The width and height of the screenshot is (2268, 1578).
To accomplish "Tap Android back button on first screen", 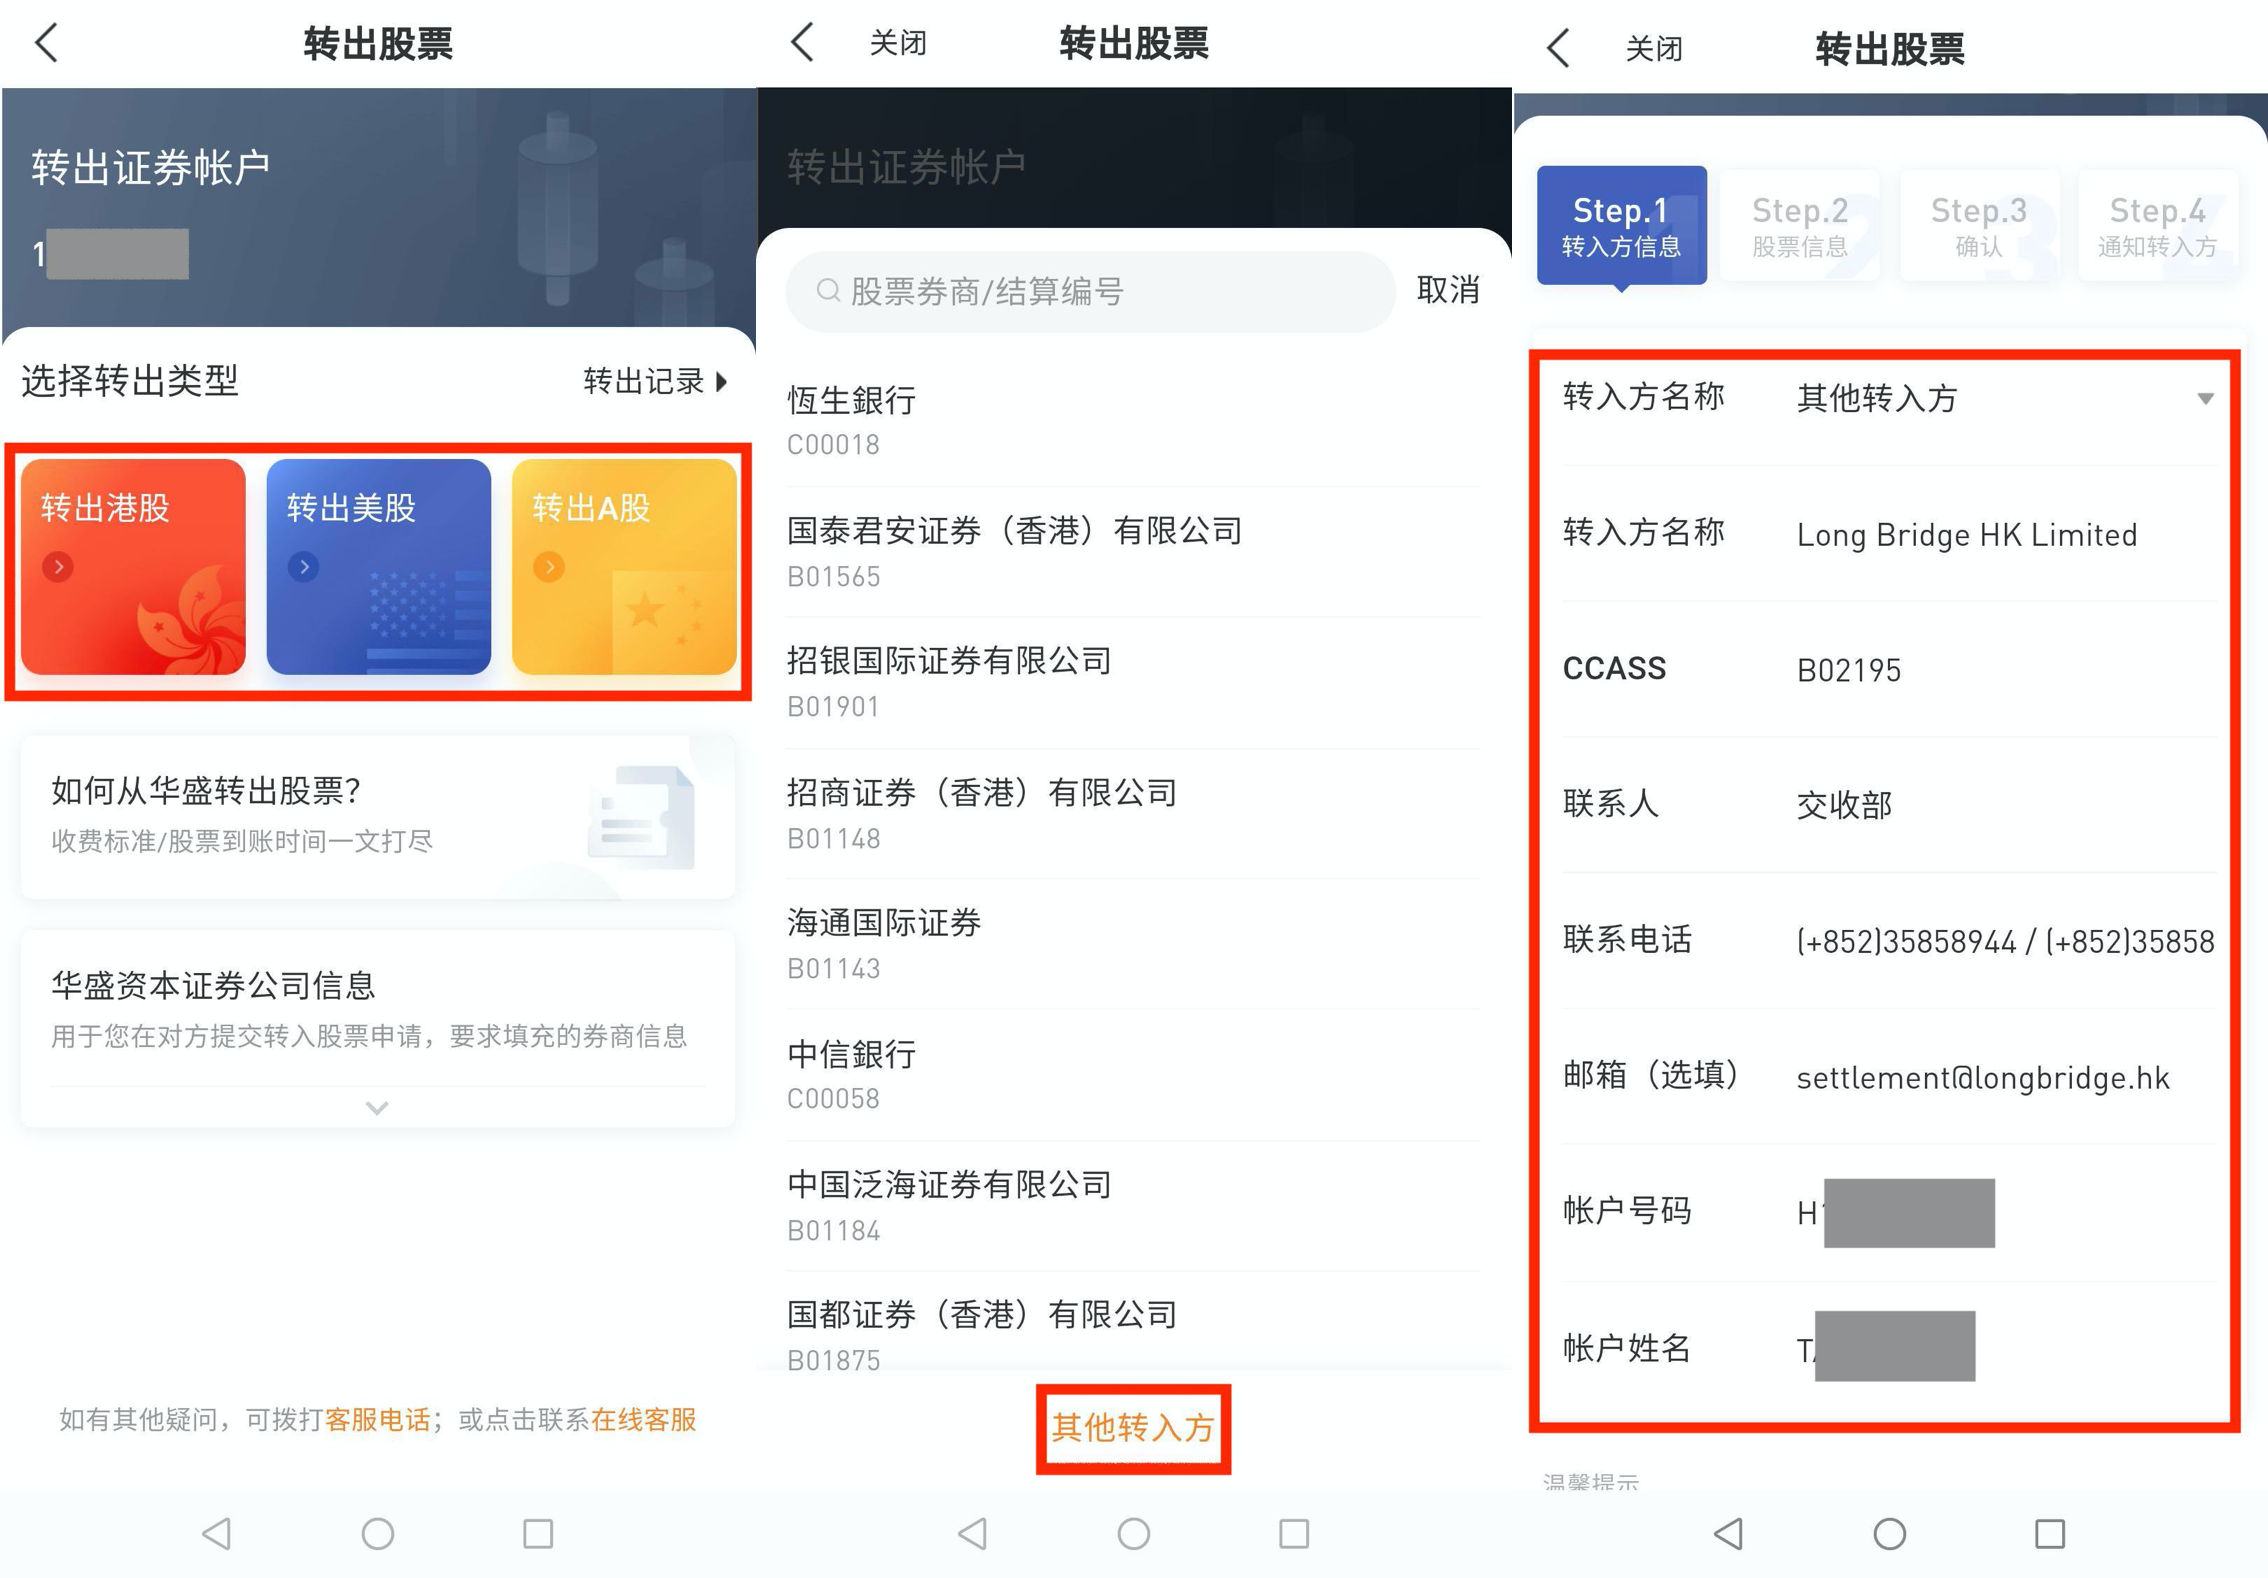I will pyautogui.click(x=217, y=1532).
